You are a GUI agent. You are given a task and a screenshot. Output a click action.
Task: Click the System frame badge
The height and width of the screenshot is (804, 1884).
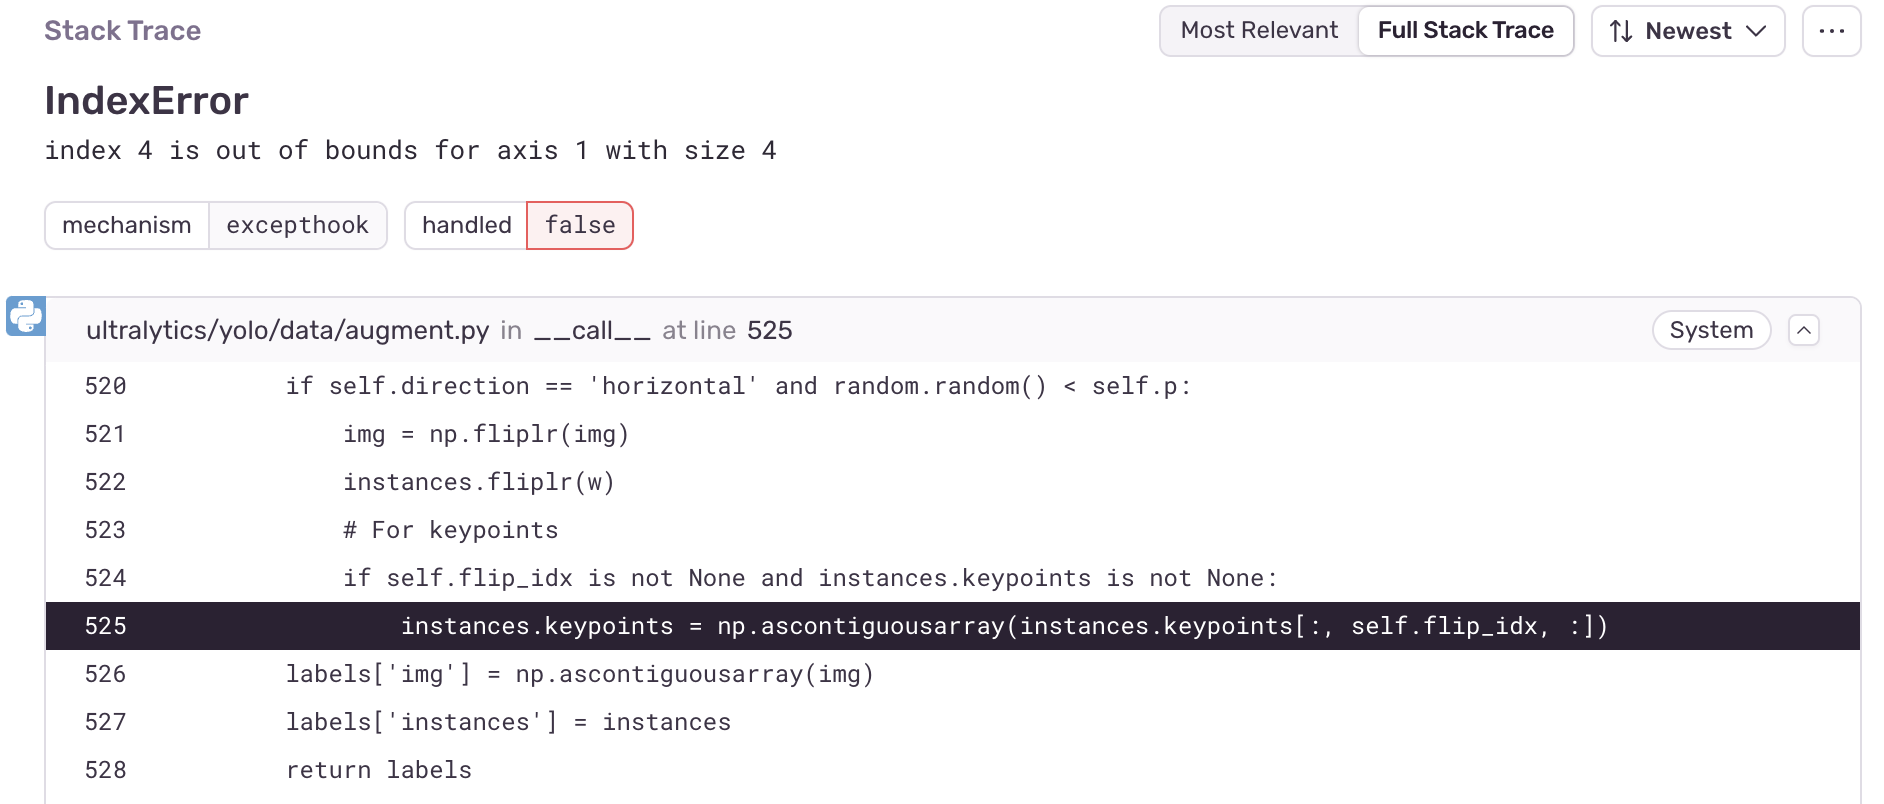click(1711, 329)
